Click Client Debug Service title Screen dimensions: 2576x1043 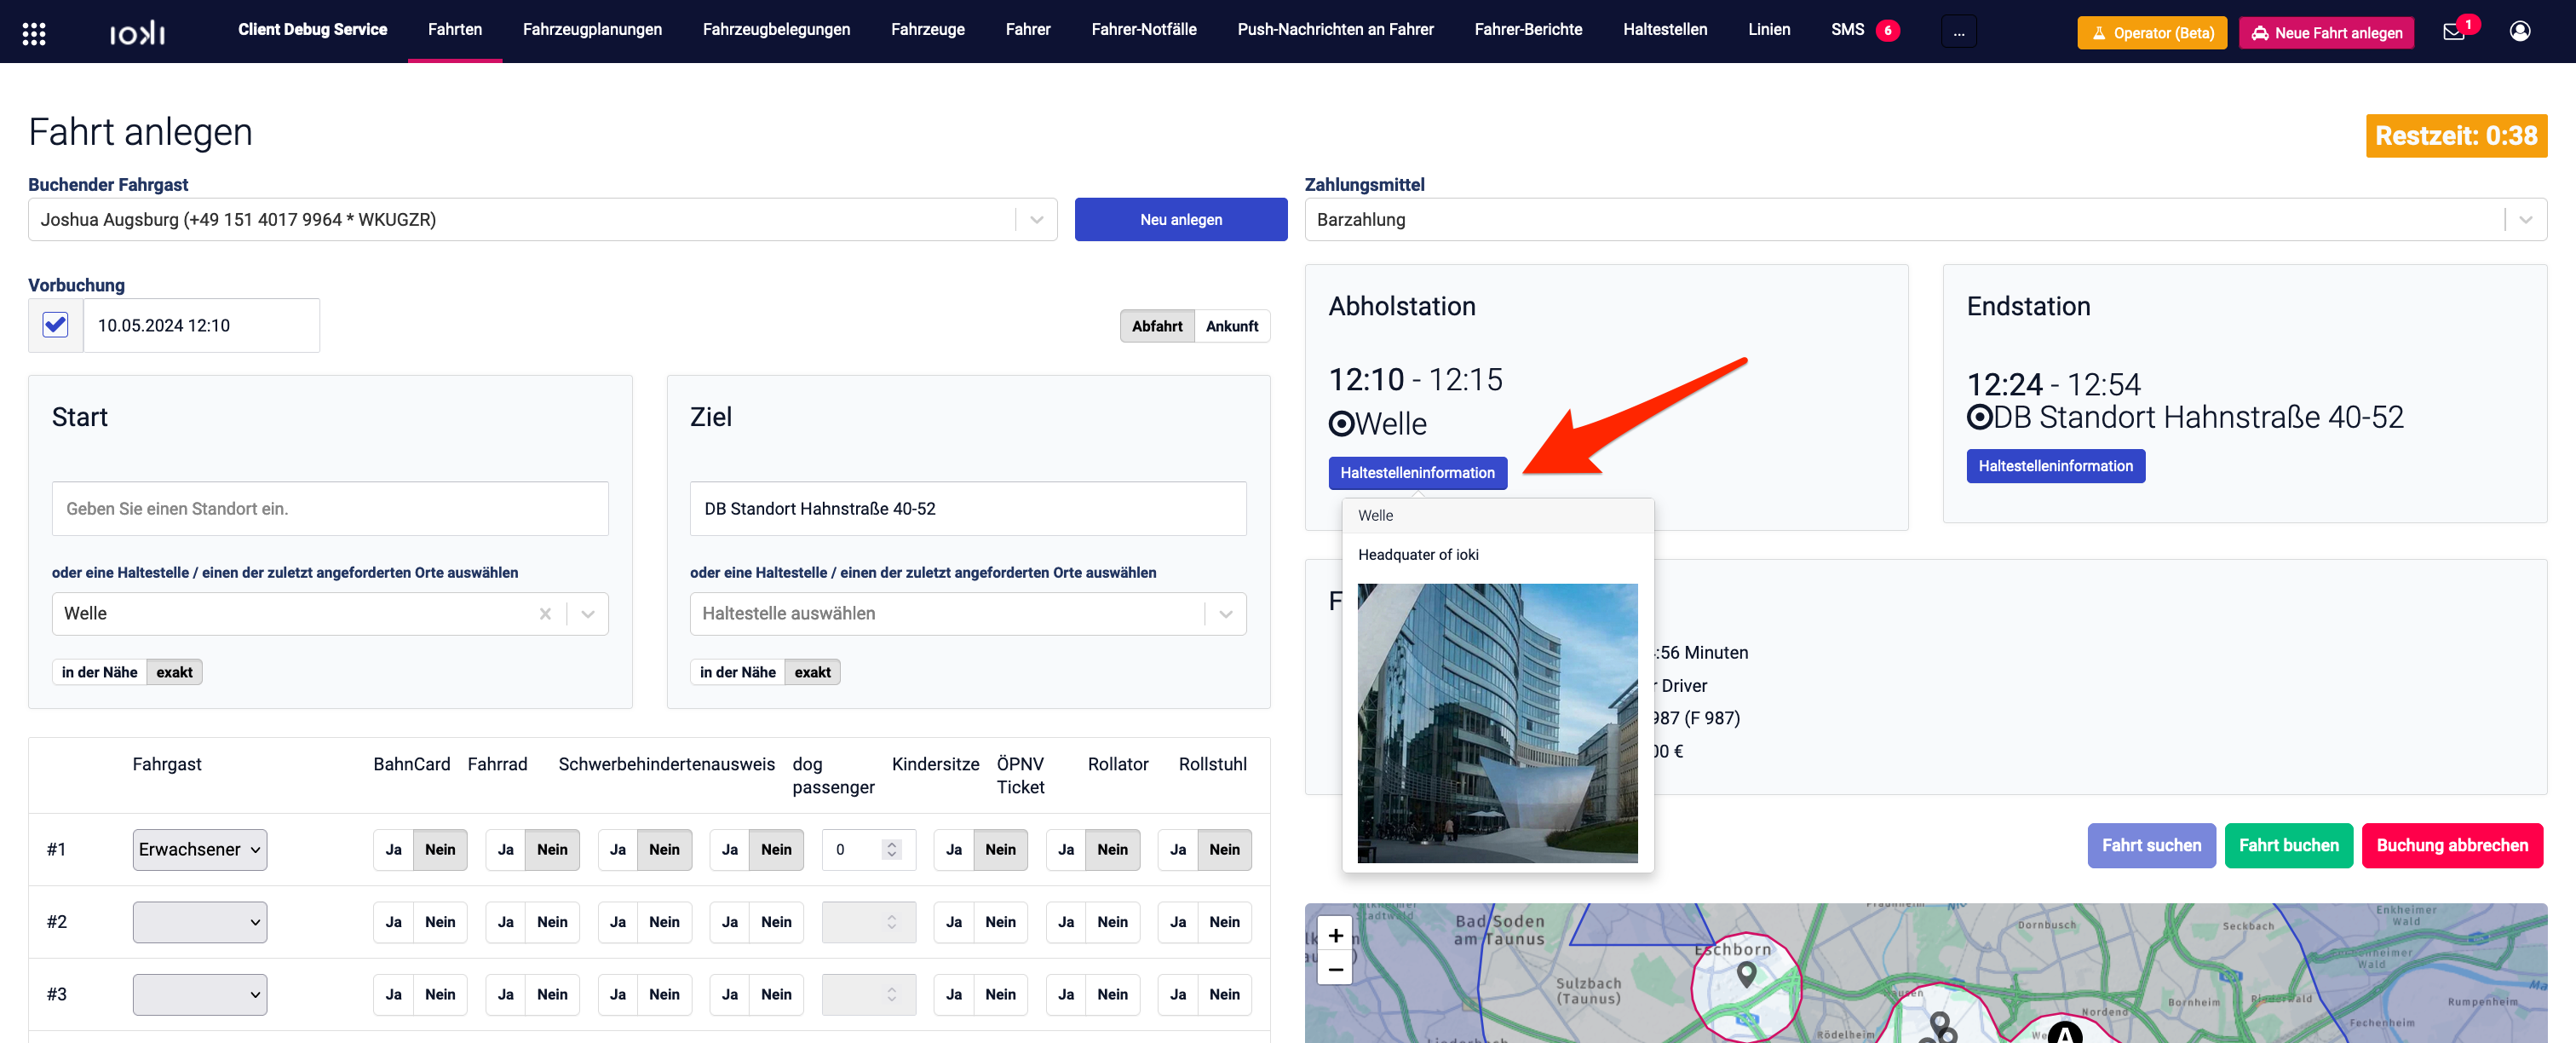[x=312, y=30]
